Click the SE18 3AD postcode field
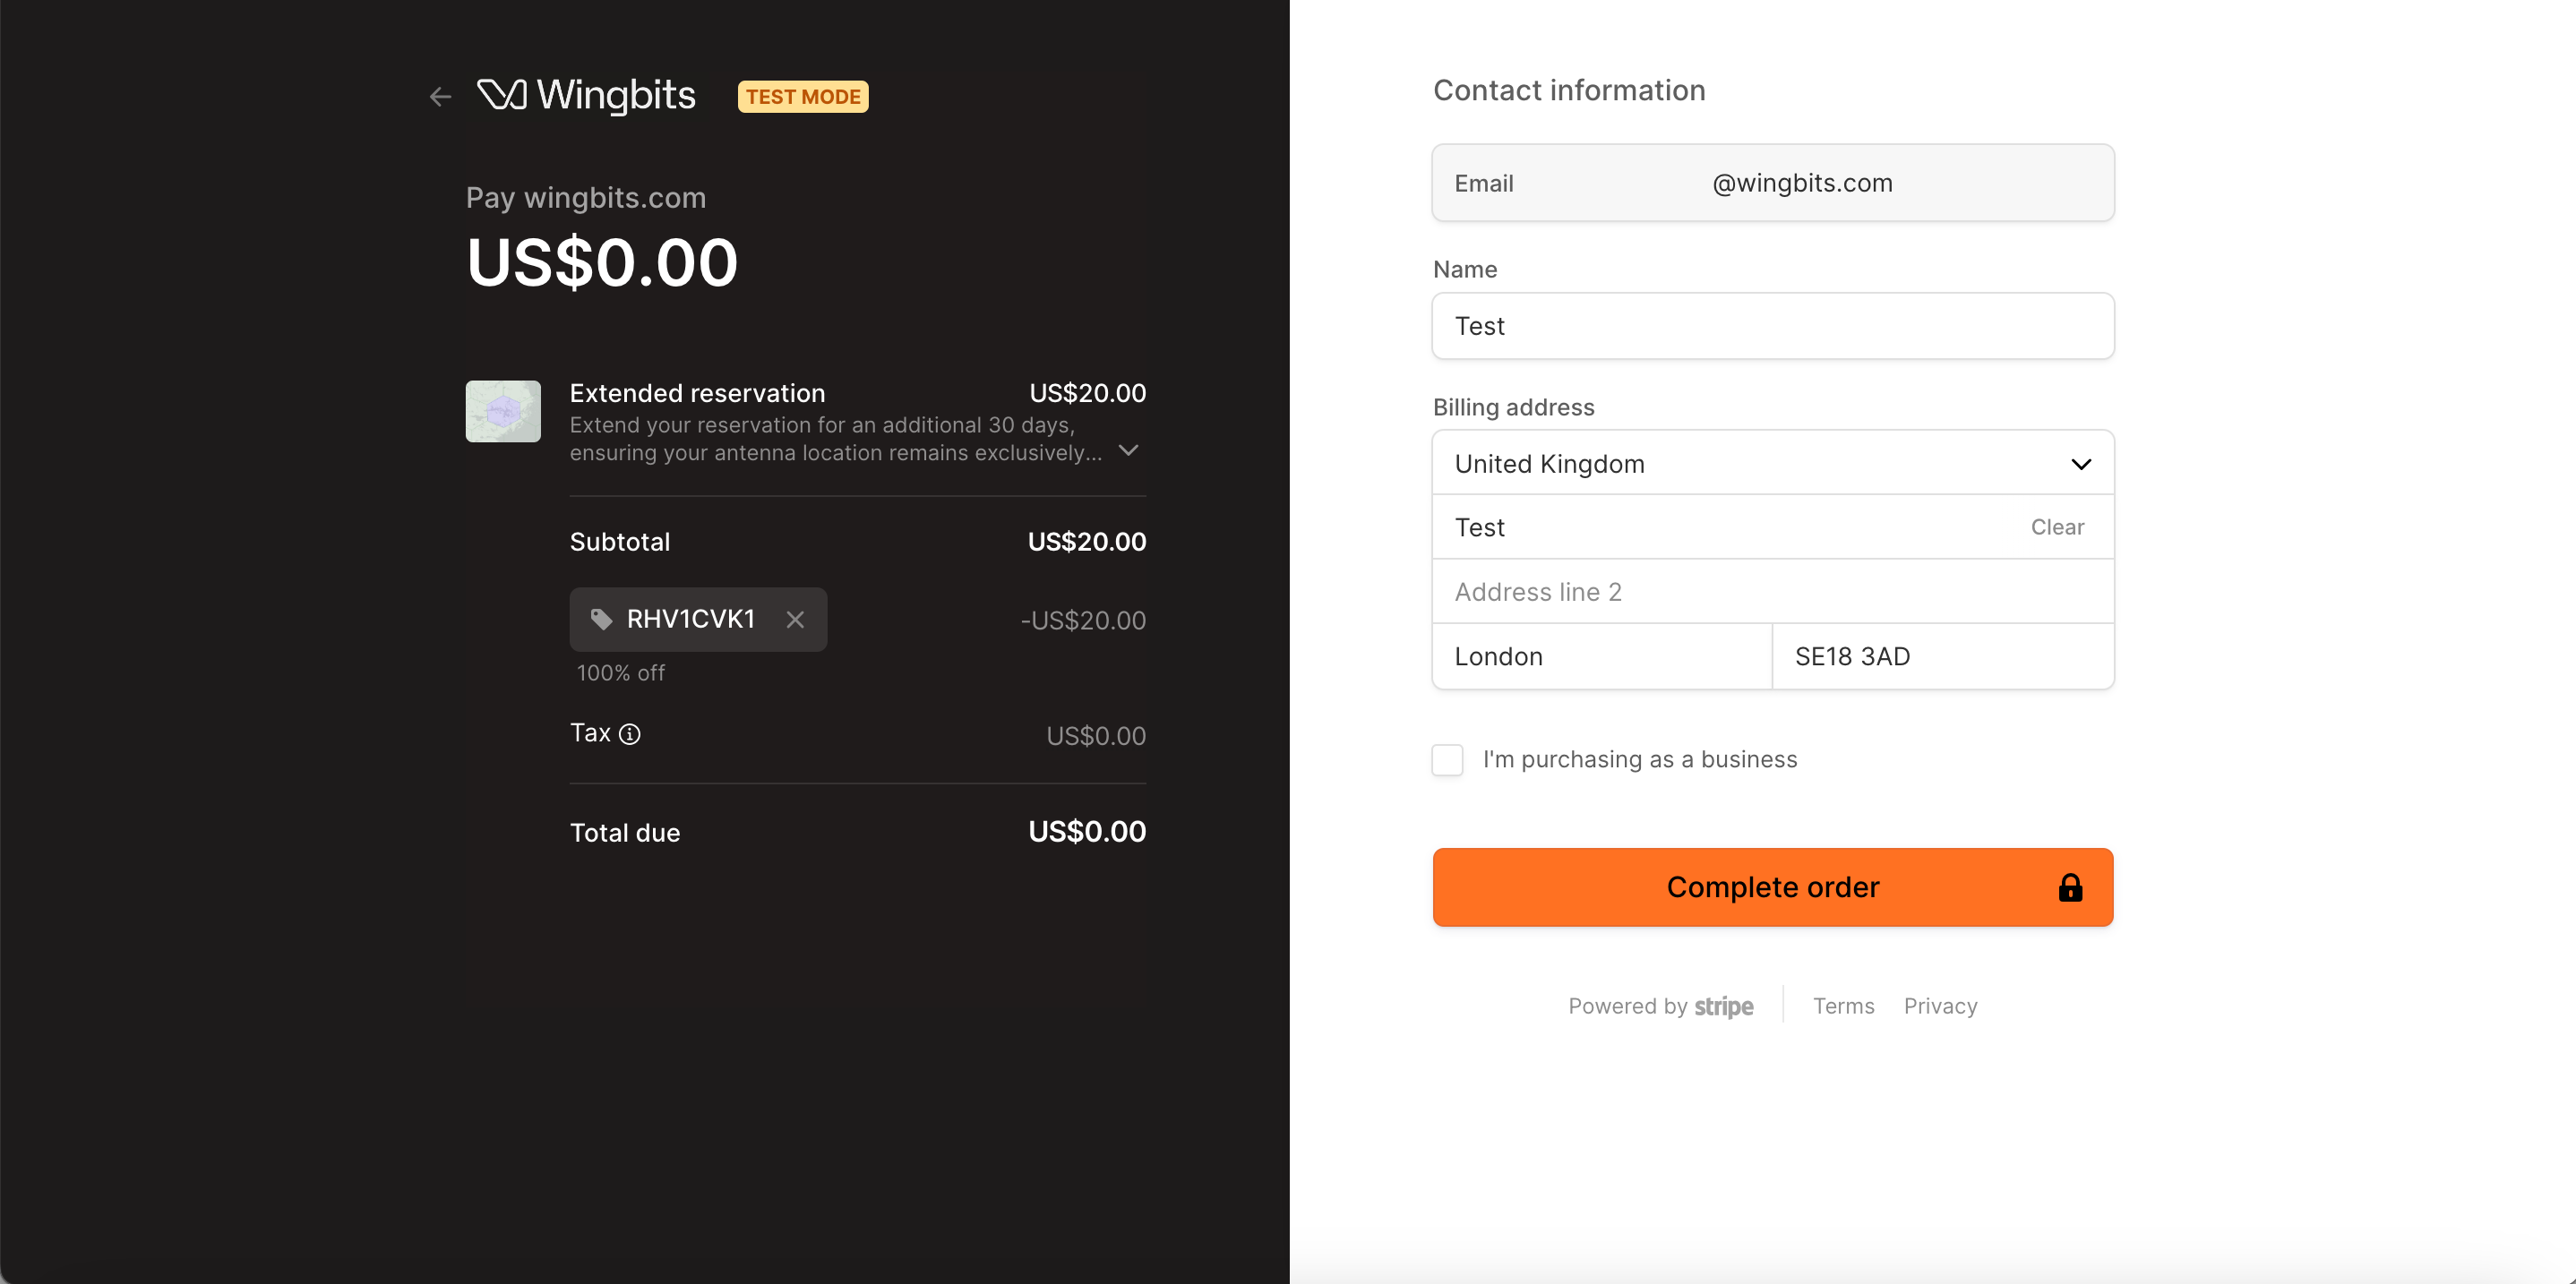Image resolution: width=2576 pixels, height=1284 pixels. tap(1942, 657)
